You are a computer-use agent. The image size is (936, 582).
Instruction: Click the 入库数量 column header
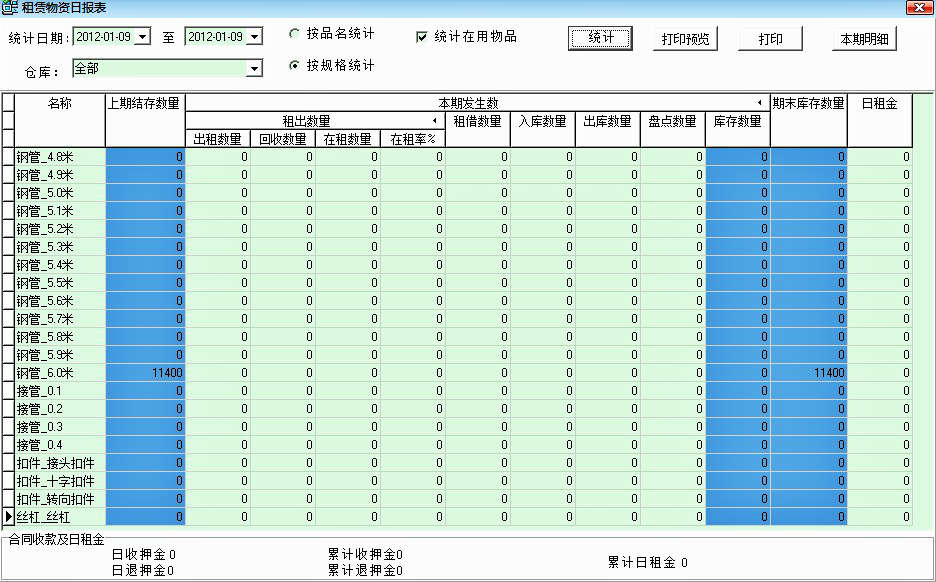click(543, 130)
